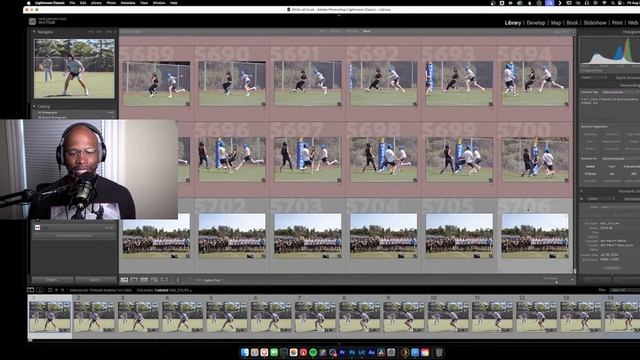640x360 pixels.
Task: Open the File menu
Action: click(72, 3)
